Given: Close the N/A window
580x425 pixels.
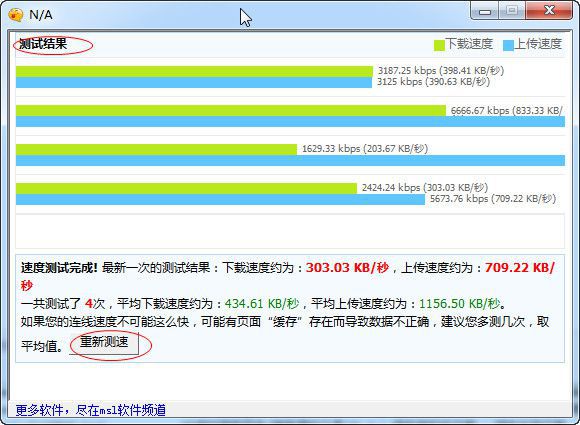Looking at the screenshot, I should coord(549,11).
